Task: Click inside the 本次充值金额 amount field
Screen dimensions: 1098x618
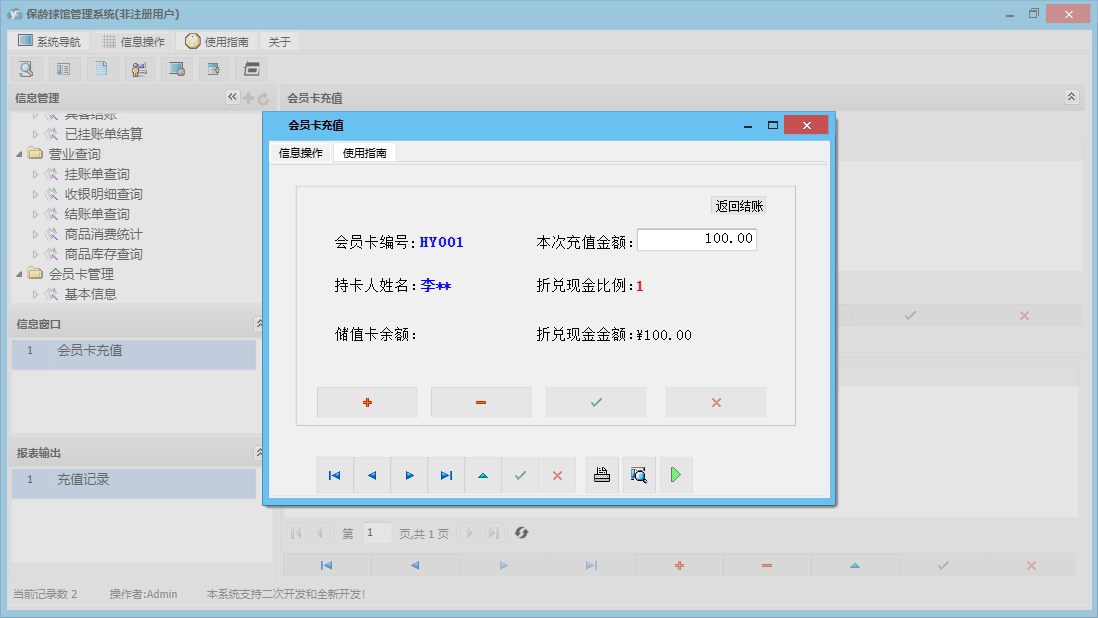Action: (x=697, y=239)
